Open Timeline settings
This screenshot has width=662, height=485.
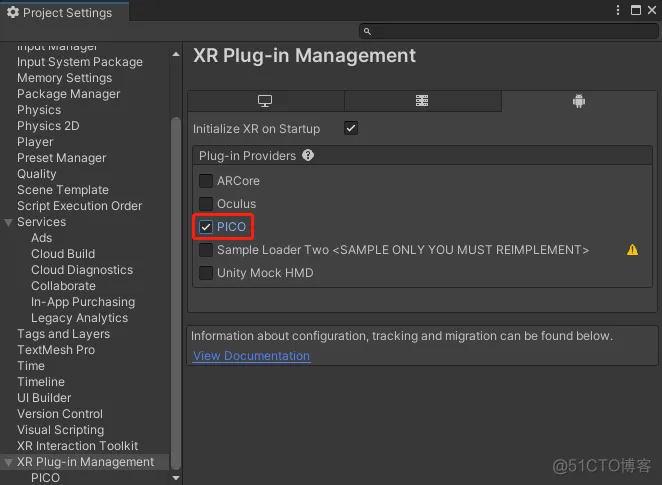coord(41,382)
